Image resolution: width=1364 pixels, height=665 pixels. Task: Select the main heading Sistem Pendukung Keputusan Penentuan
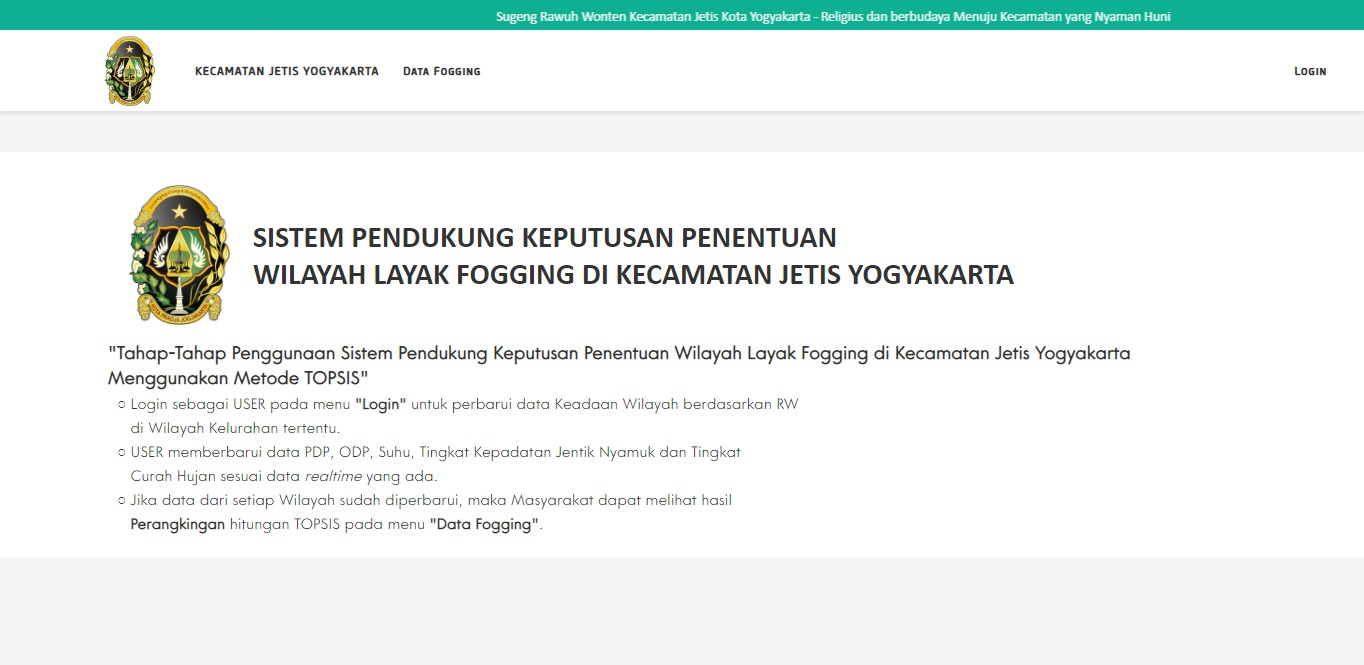[545, 238]
